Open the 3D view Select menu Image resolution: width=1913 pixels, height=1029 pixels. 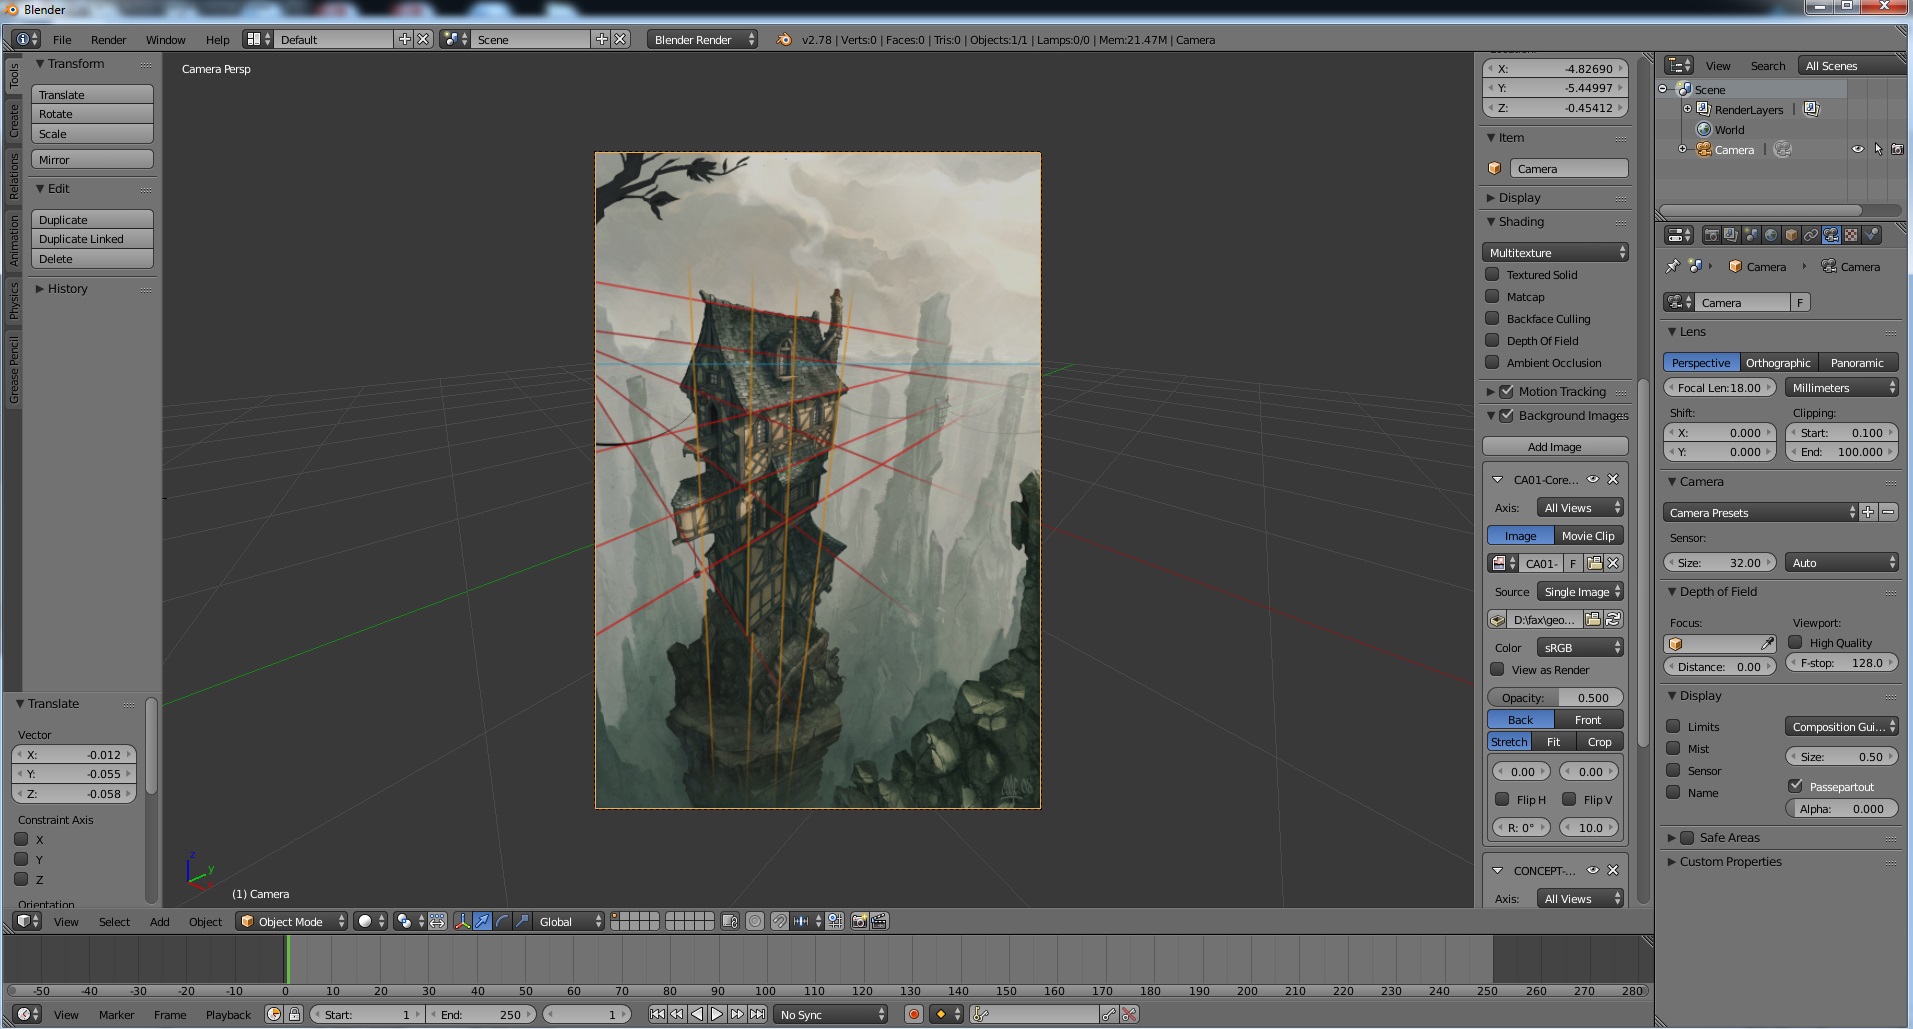click(x=114, y=921)
